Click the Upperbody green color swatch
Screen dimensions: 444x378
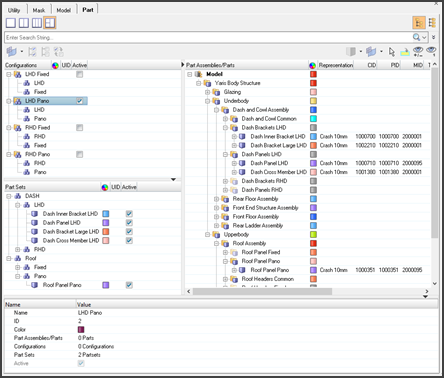[313, 235]
